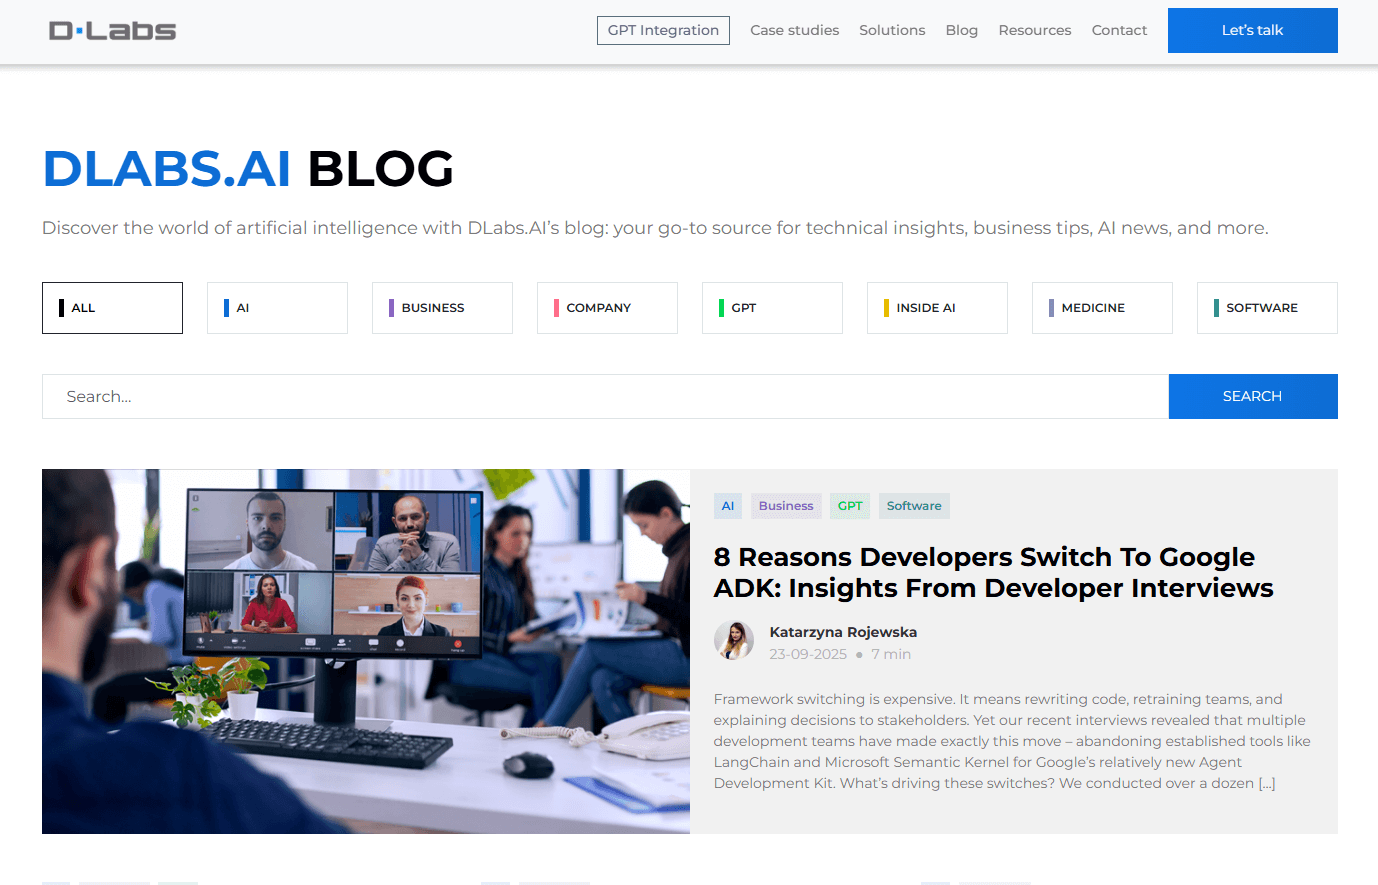
Task: Open the Case studies page
Action: click(794, 30)
